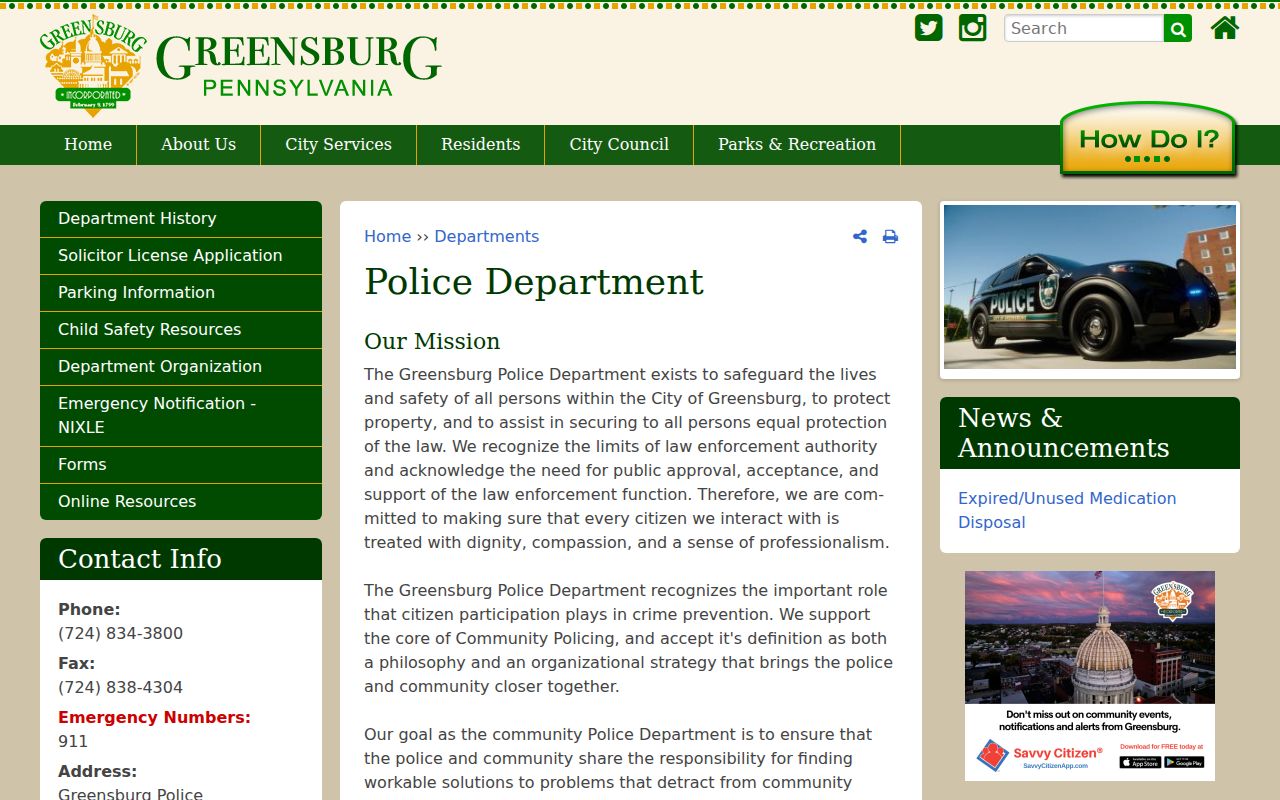The image size is (1280, 800).
Task: Open the City Services menu
Action: click(x=339, y=145)
